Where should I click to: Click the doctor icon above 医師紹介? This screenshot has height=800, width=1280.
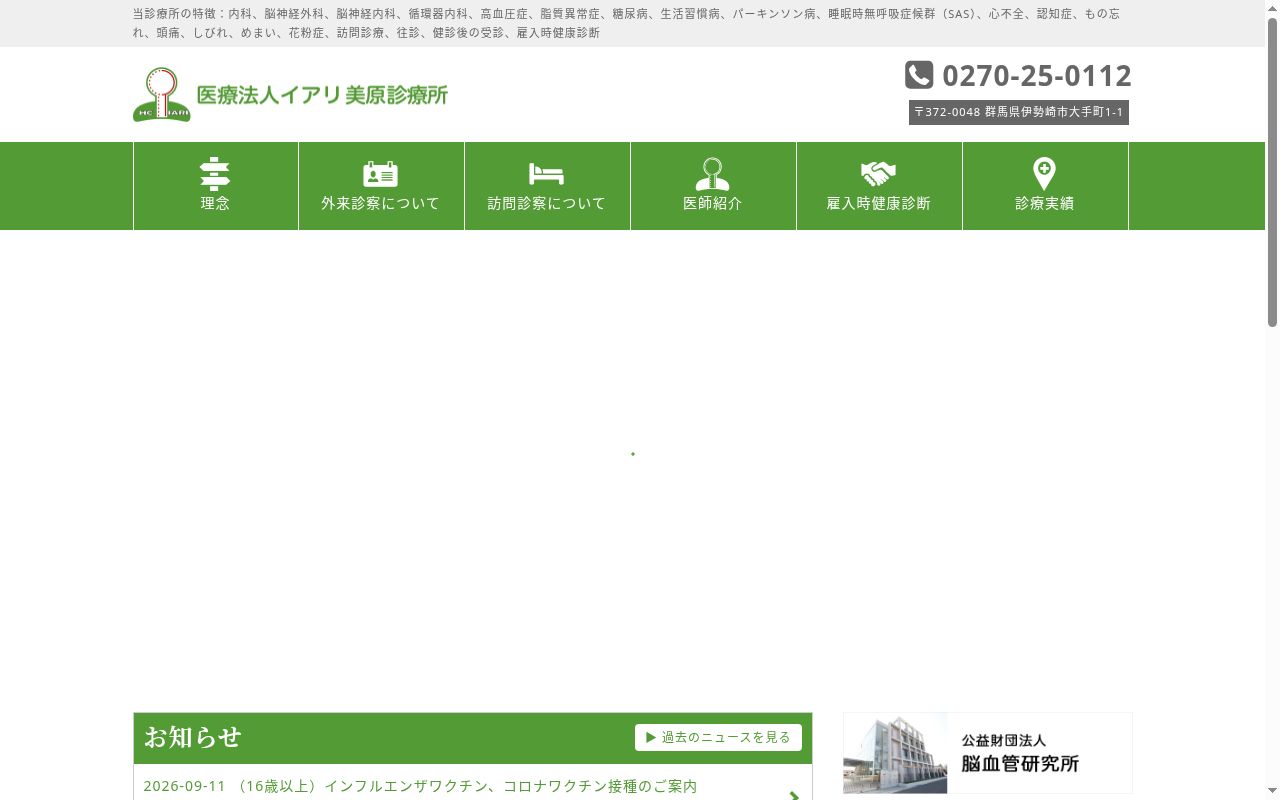pyautogui.click(x=712, y=174)
